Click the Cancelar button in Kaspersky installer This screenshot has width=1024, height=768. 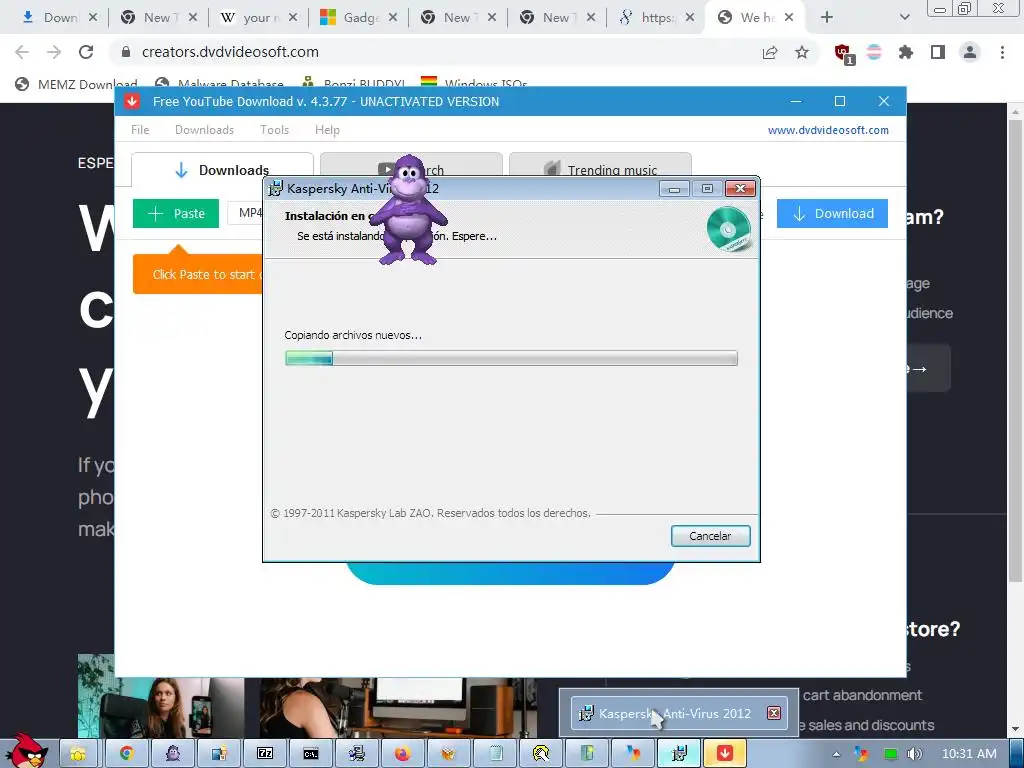coord(711,536)
